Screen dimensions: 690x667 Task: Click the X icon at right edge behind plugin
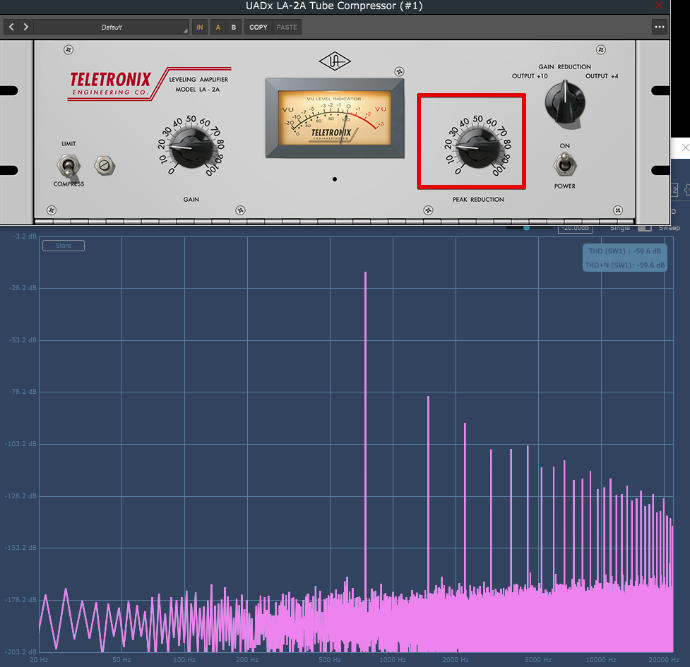(x=685, y=148)
